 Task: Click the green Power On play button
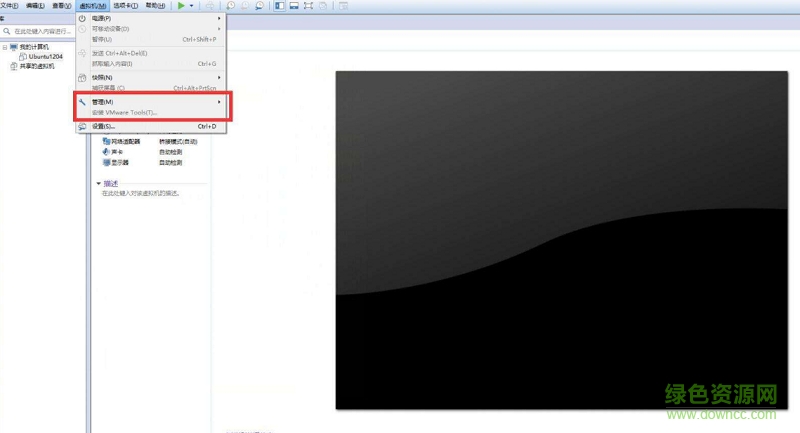[181, 6]
